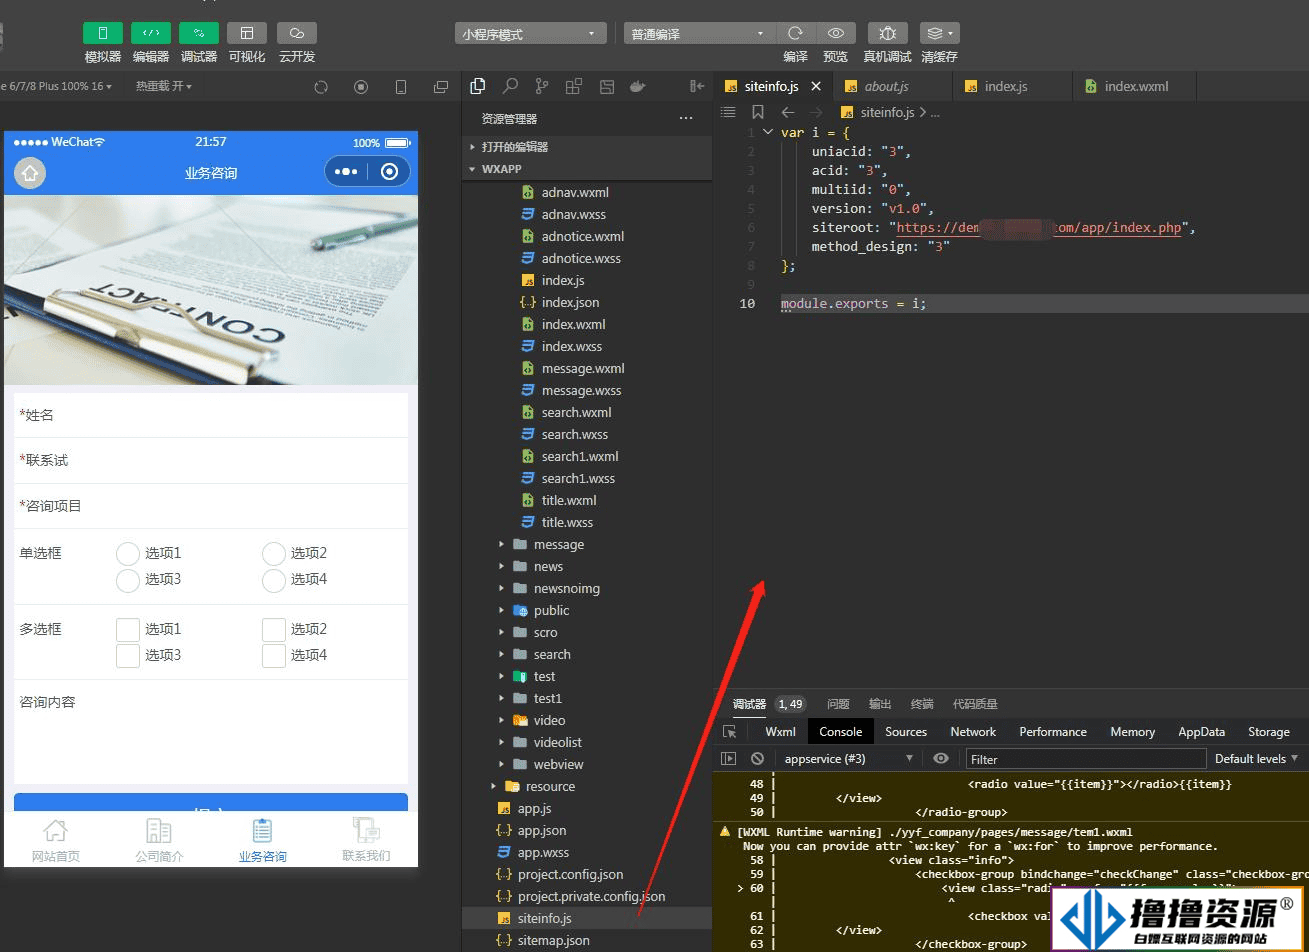Toggle the editor (编辑器) panel button
Viewport: 1309px width, 952px height.
(x=151, y=34)
